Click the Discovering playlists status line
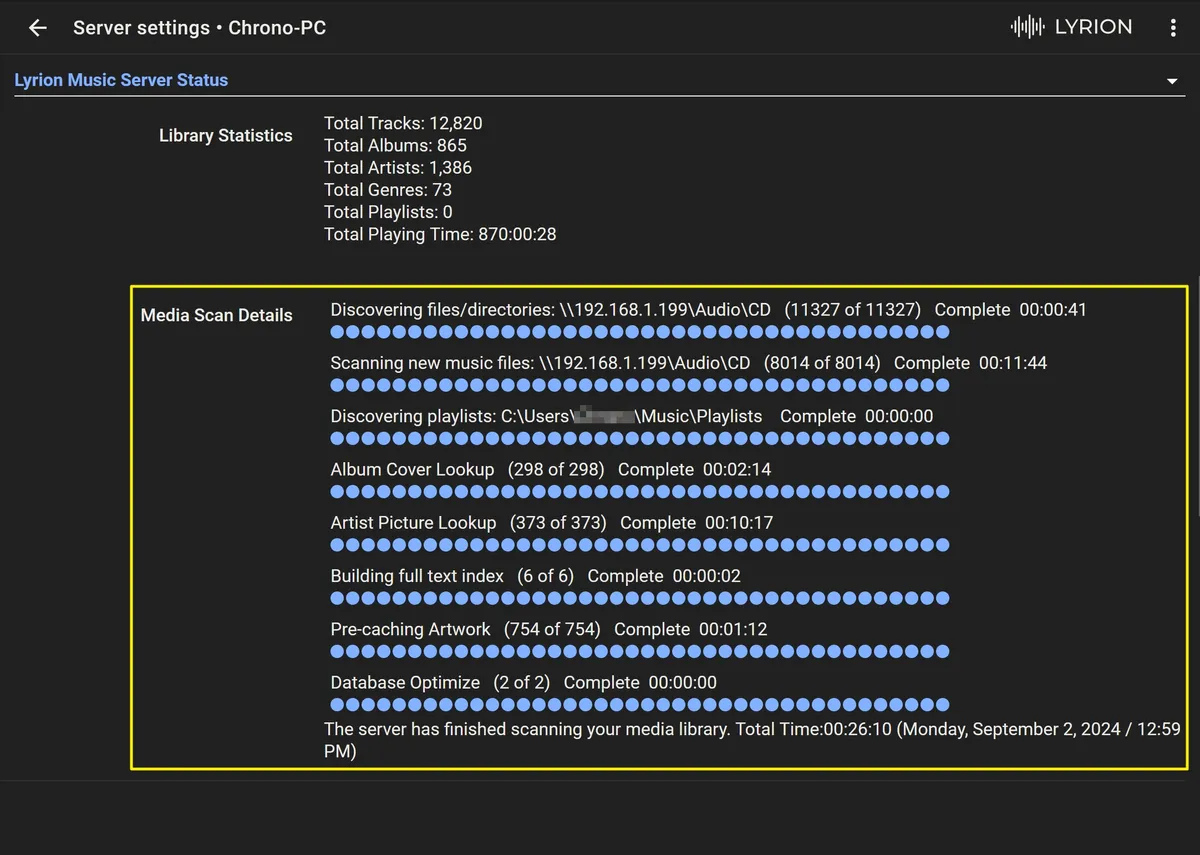Viewport: 1200px width, 855px height. [x=632, y=416]
